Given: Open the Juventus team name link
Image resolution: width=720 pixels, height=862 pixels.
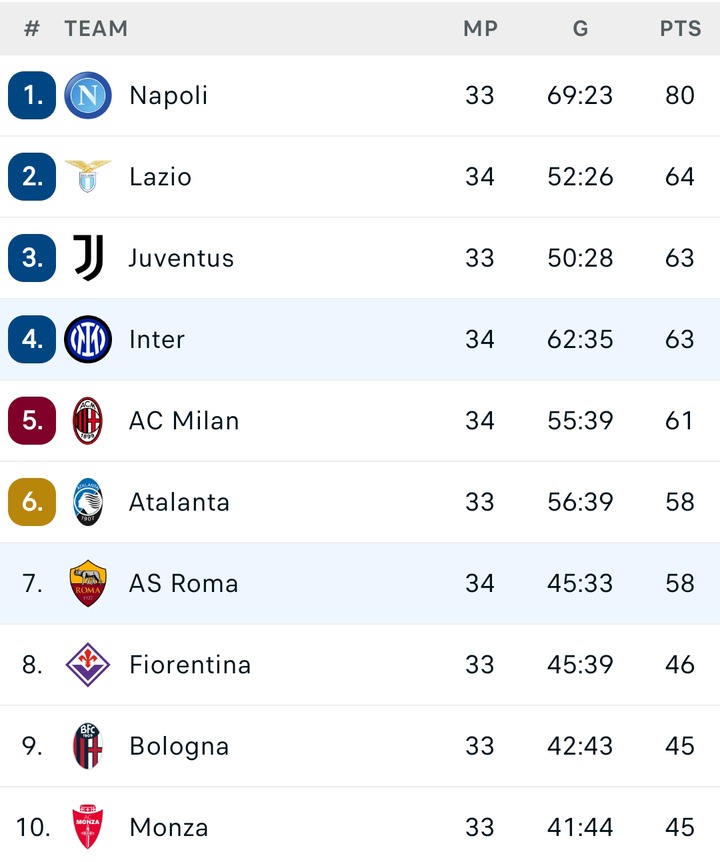Looking at the screenshot, I should pos(181,258).
